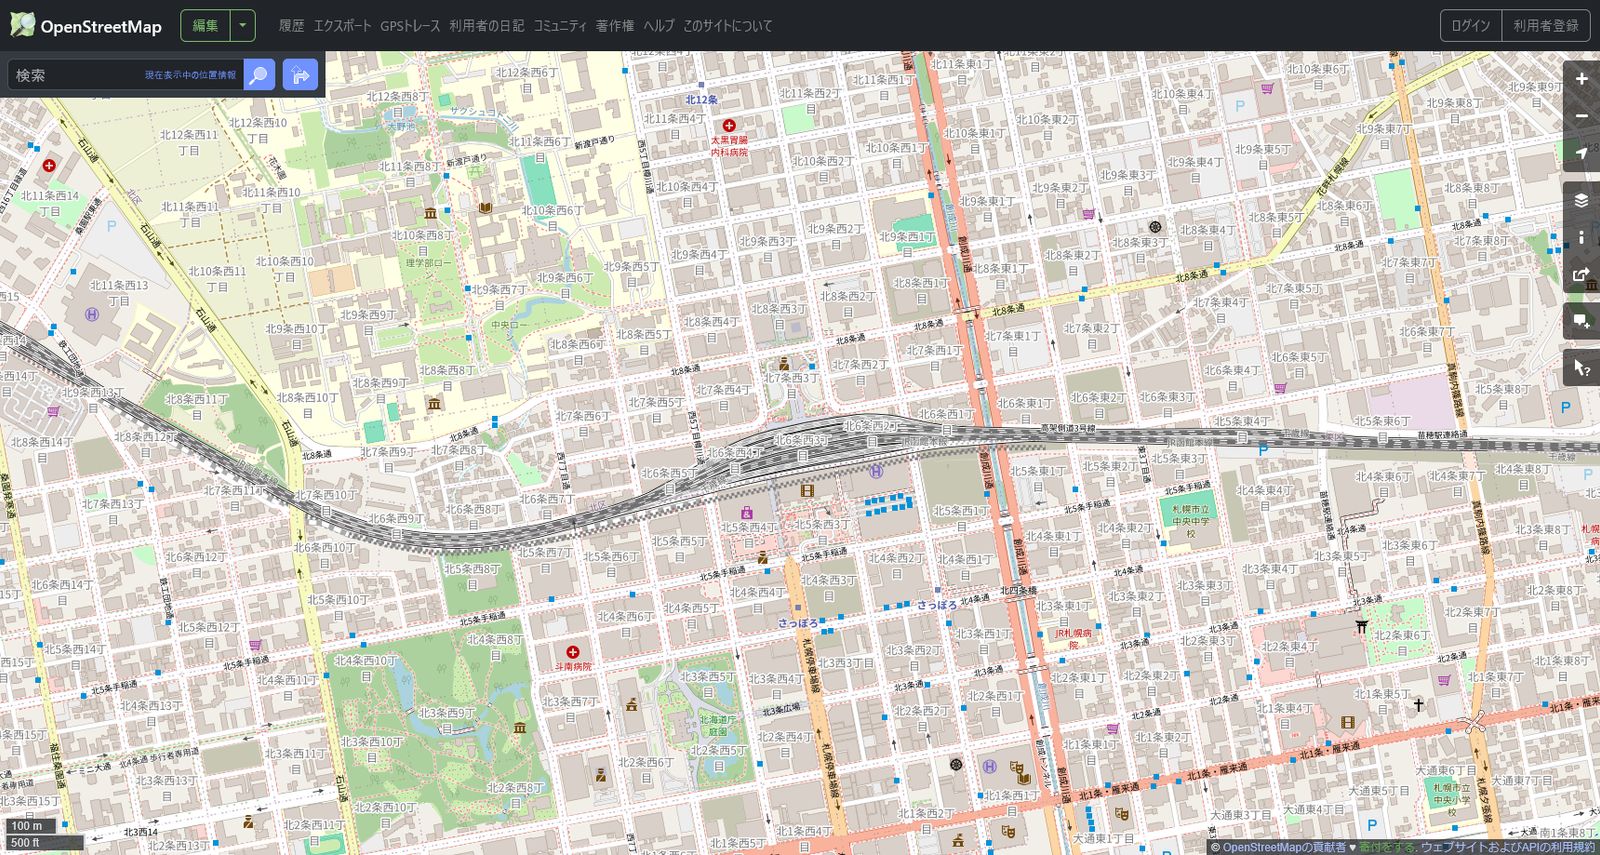Click the cinema icon near 北1条東5丁
The width and height of the screenshot is (1600, 855).
pyautogui.click(x=1348, y=722)
